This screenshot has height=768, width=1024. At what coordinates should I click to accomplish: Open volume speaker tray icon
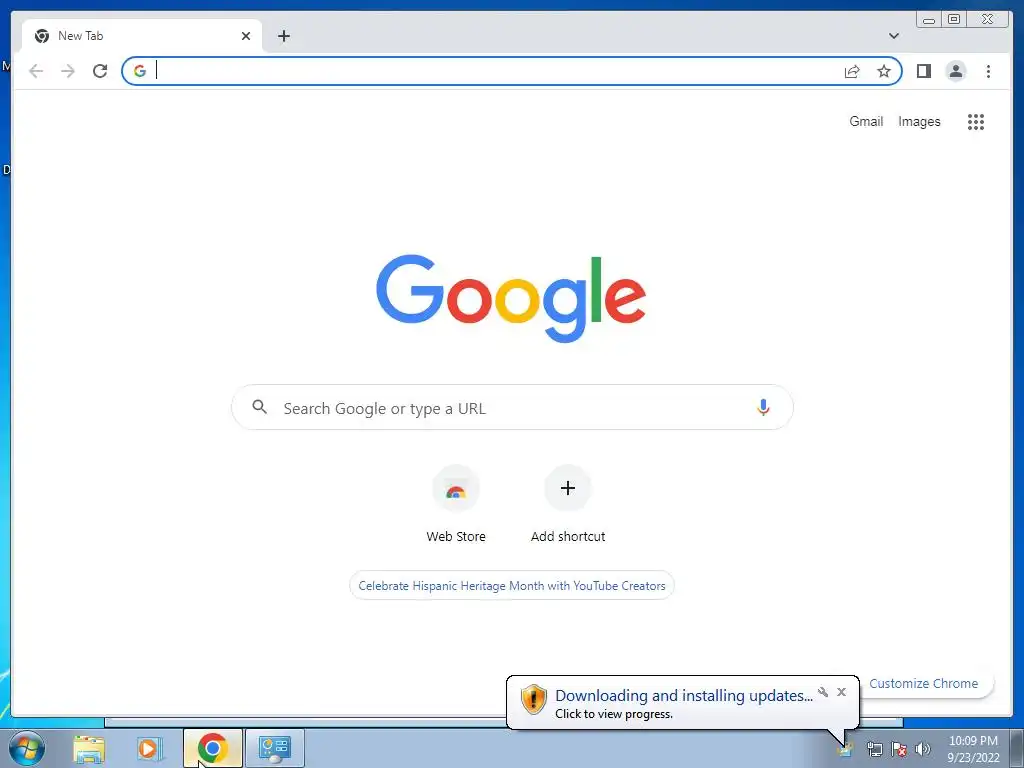(x=923, y=749)
